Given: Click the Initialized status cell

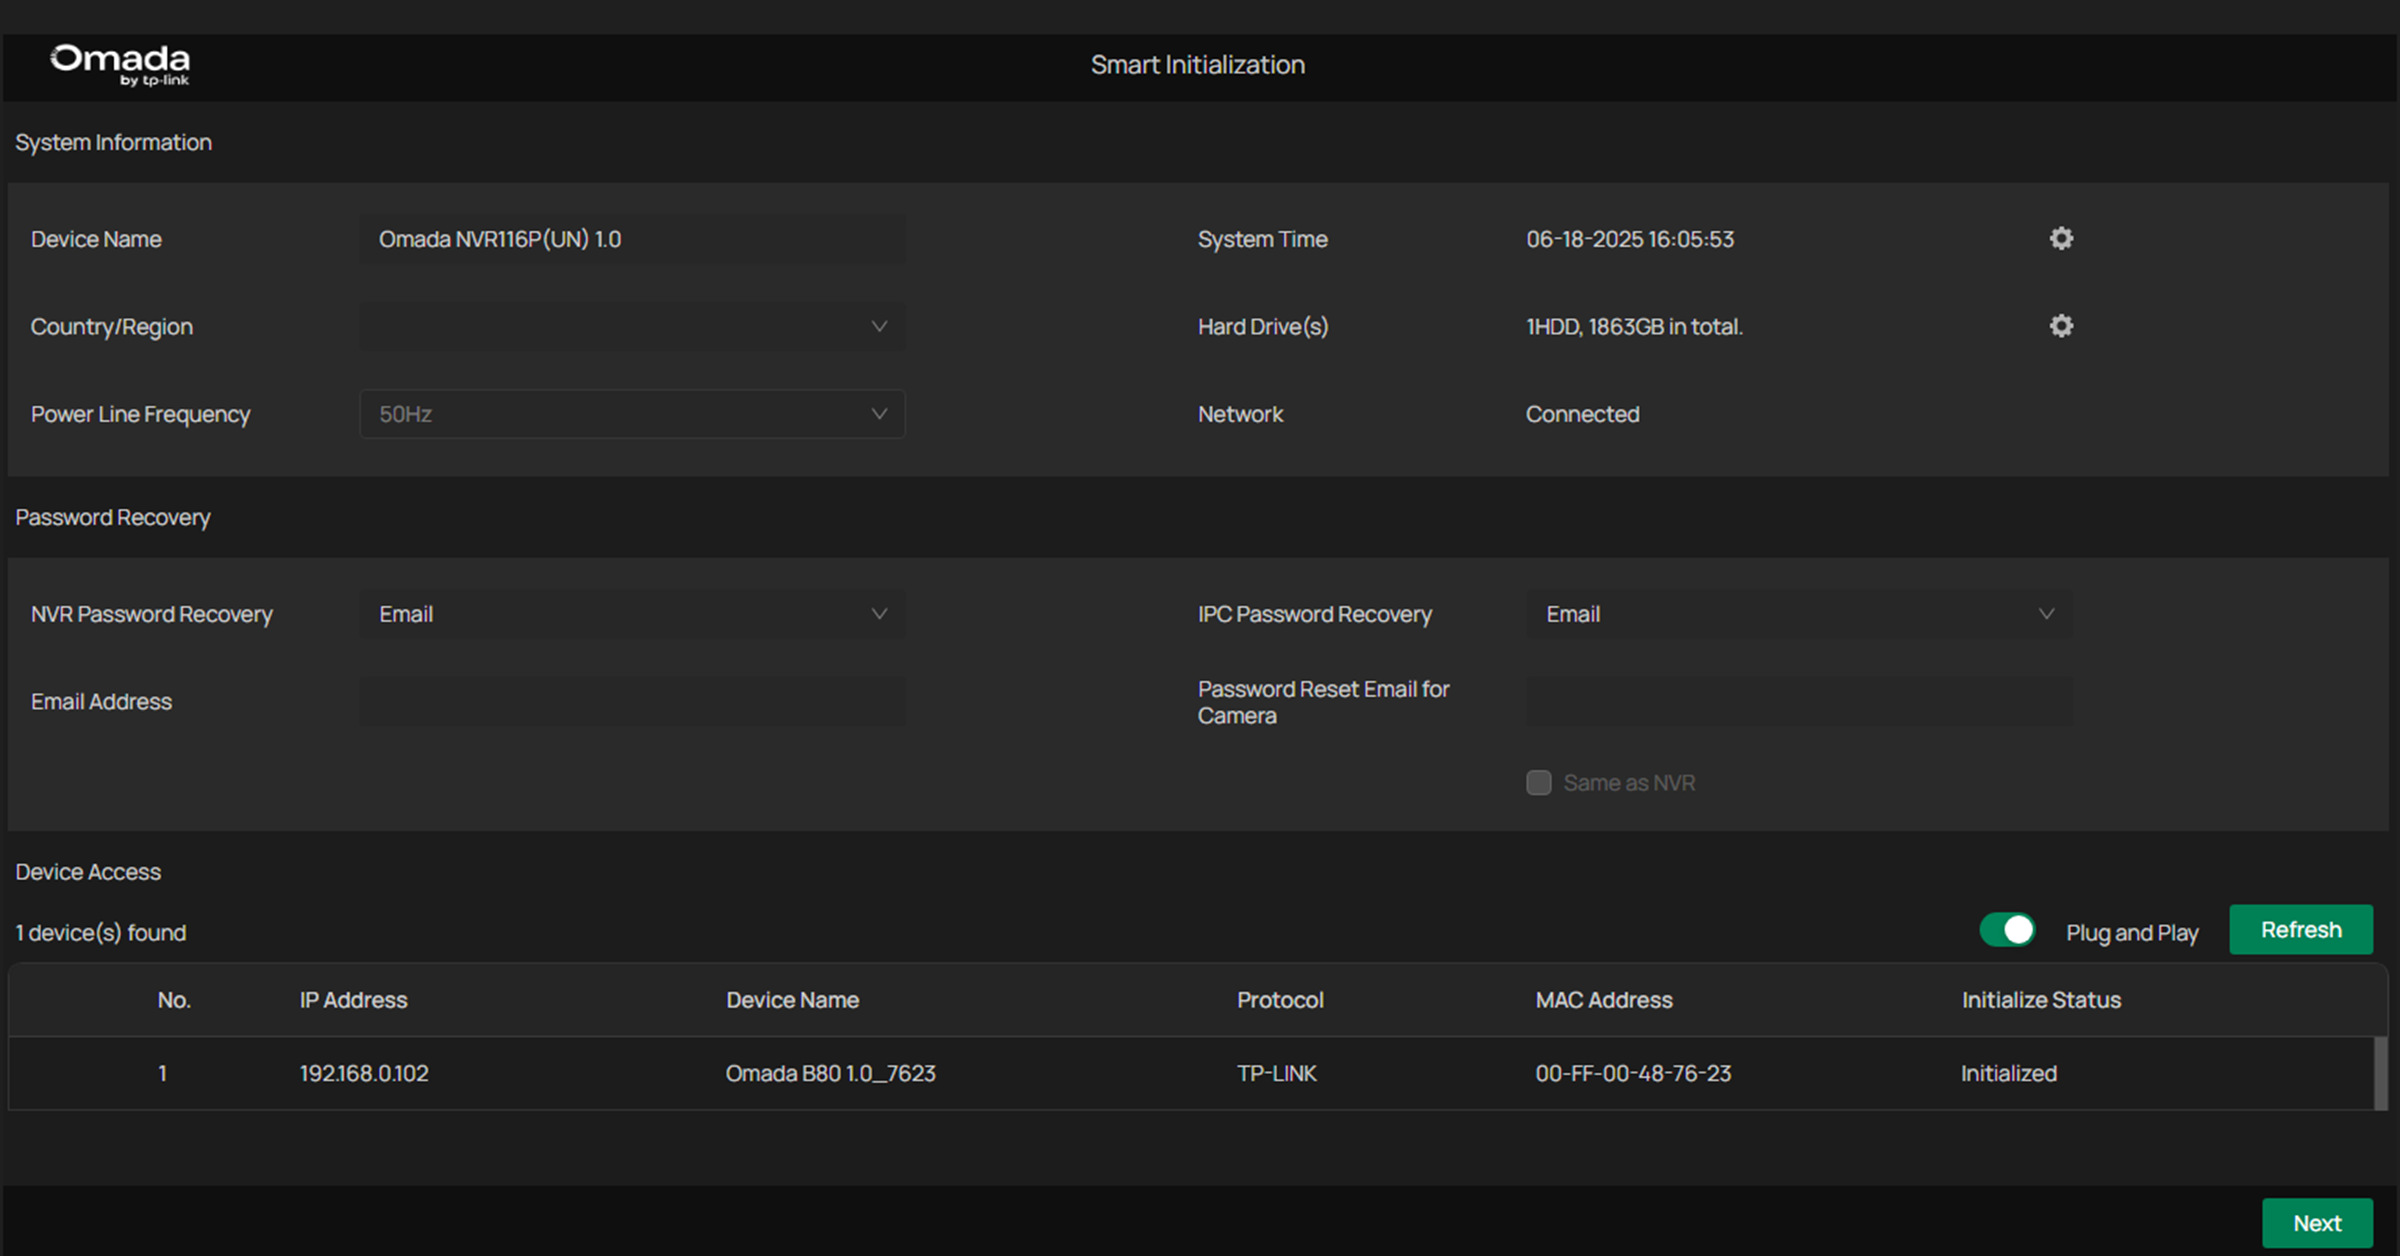Looking at the screenshot, I should [2009, 1073].
